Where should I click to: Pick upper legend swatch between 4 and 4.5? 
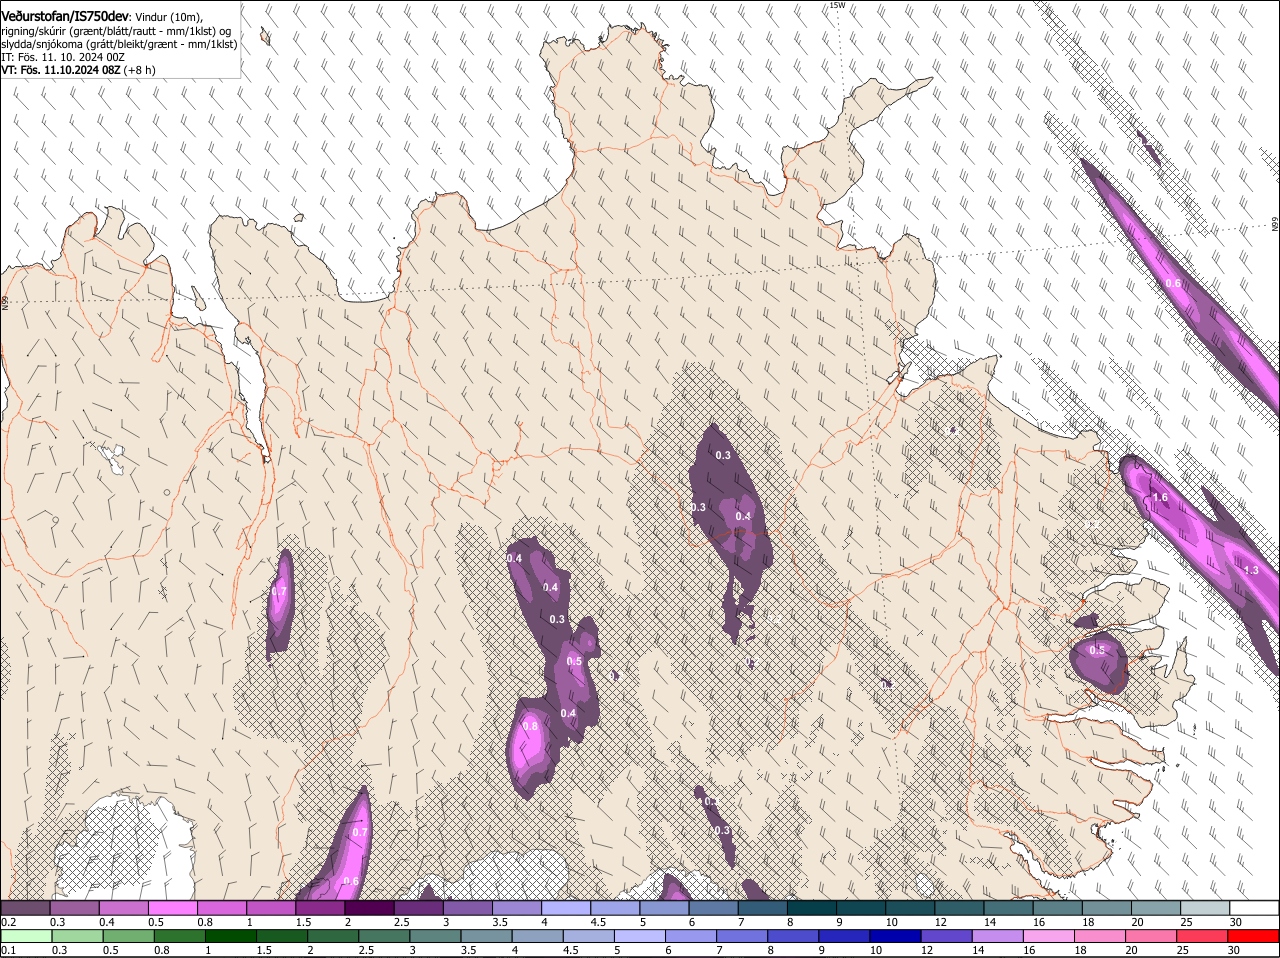pos(566,907)
